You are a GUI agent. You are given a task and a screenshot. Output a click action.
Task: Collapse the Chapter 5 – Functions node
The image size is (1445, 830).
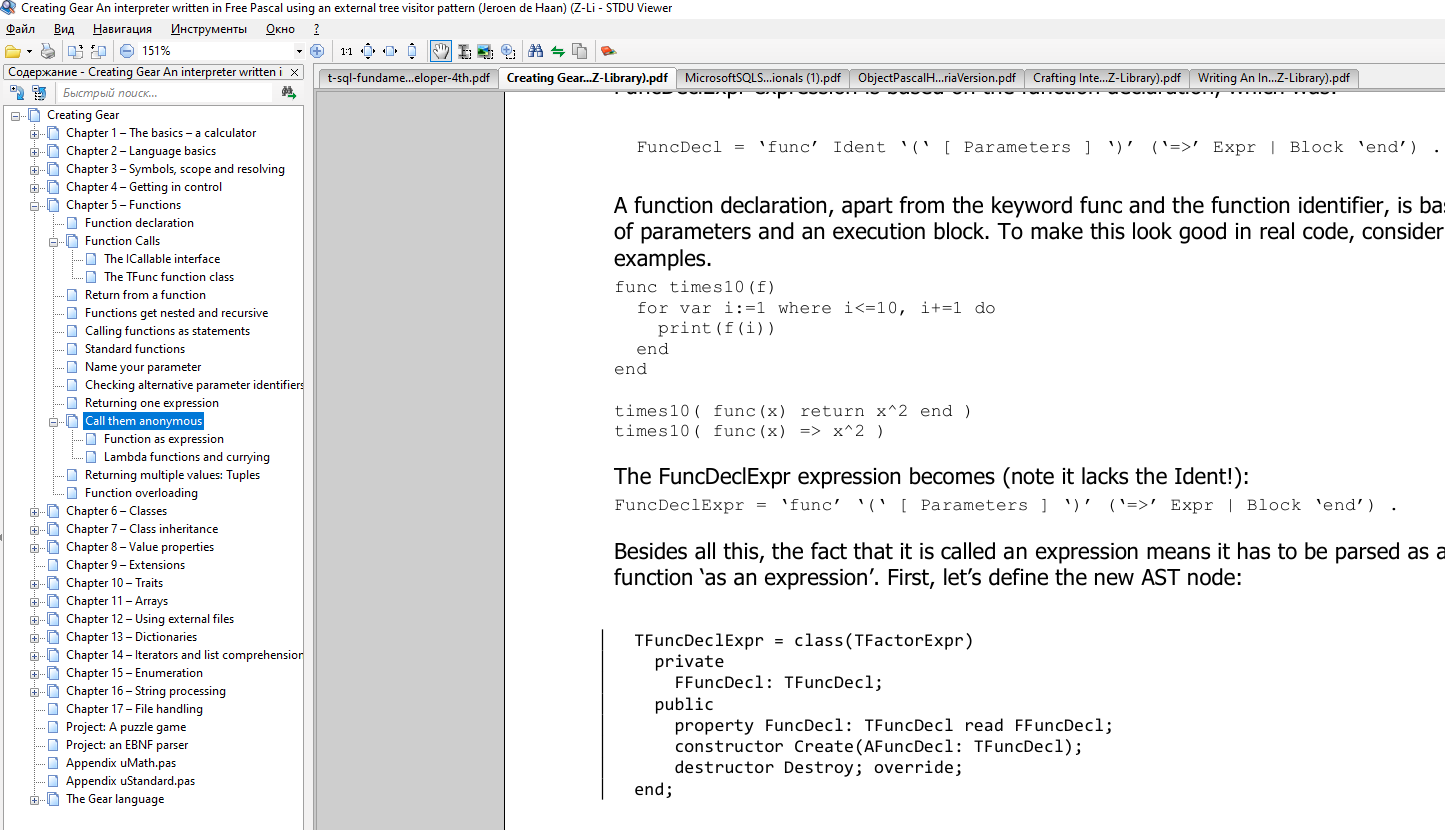pos(35,205)
